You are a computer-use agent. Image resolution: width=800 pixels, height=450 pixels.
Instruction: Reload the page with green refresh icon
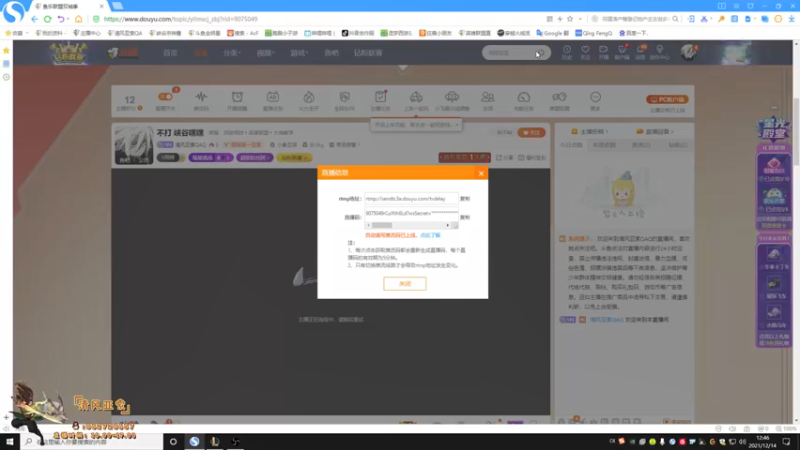[47, 19]
